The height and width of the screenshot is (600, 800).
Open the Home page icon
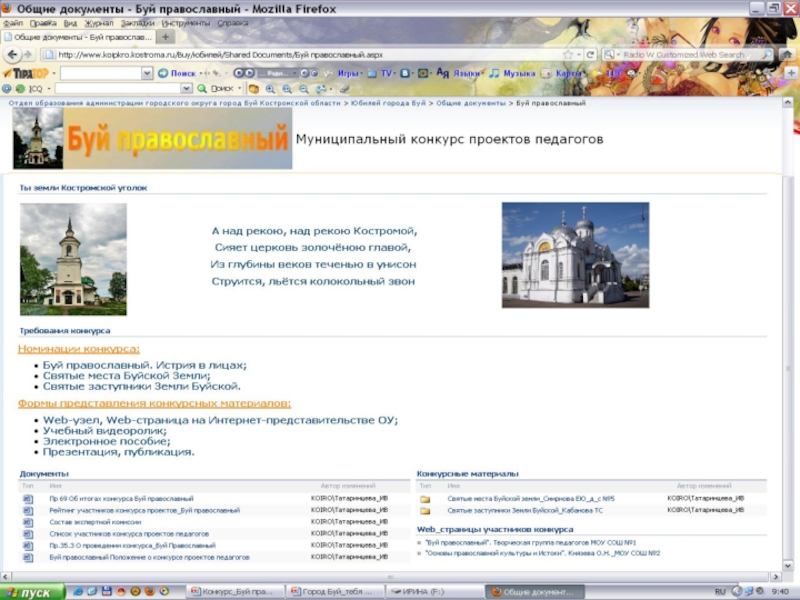[787, 54]
